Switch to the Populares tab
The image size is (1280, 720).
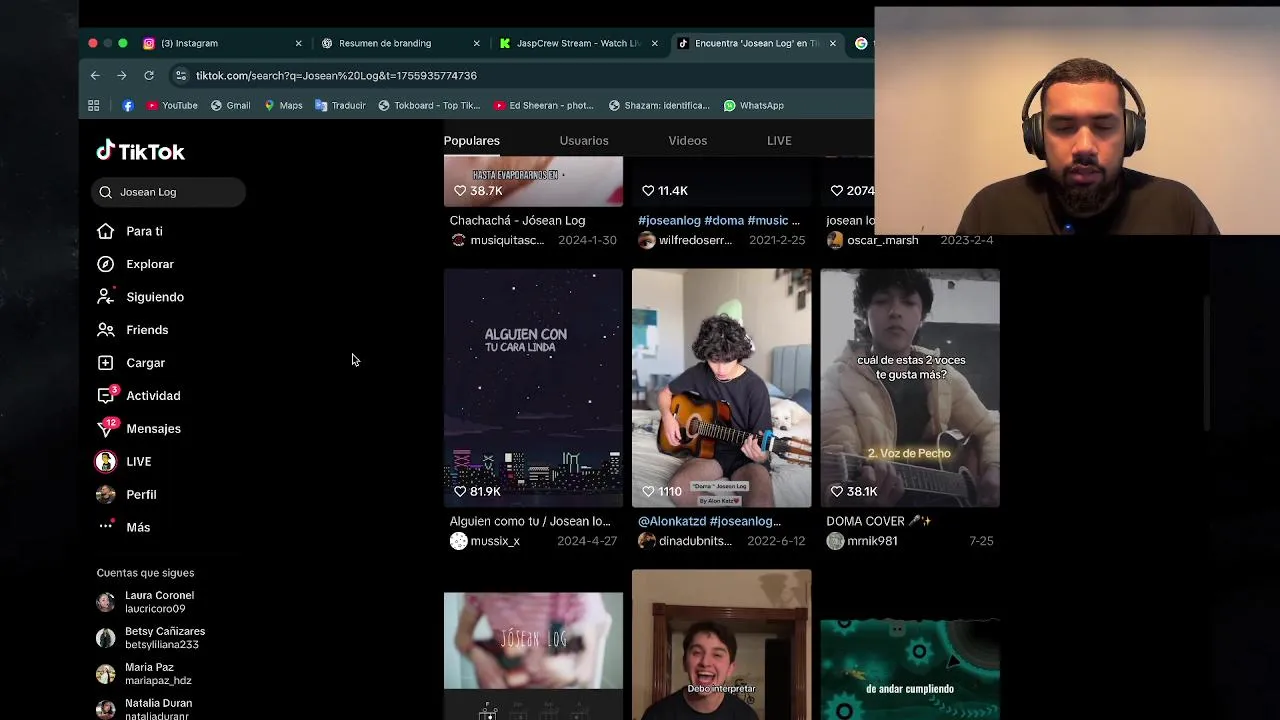click(x=472, y=141)
